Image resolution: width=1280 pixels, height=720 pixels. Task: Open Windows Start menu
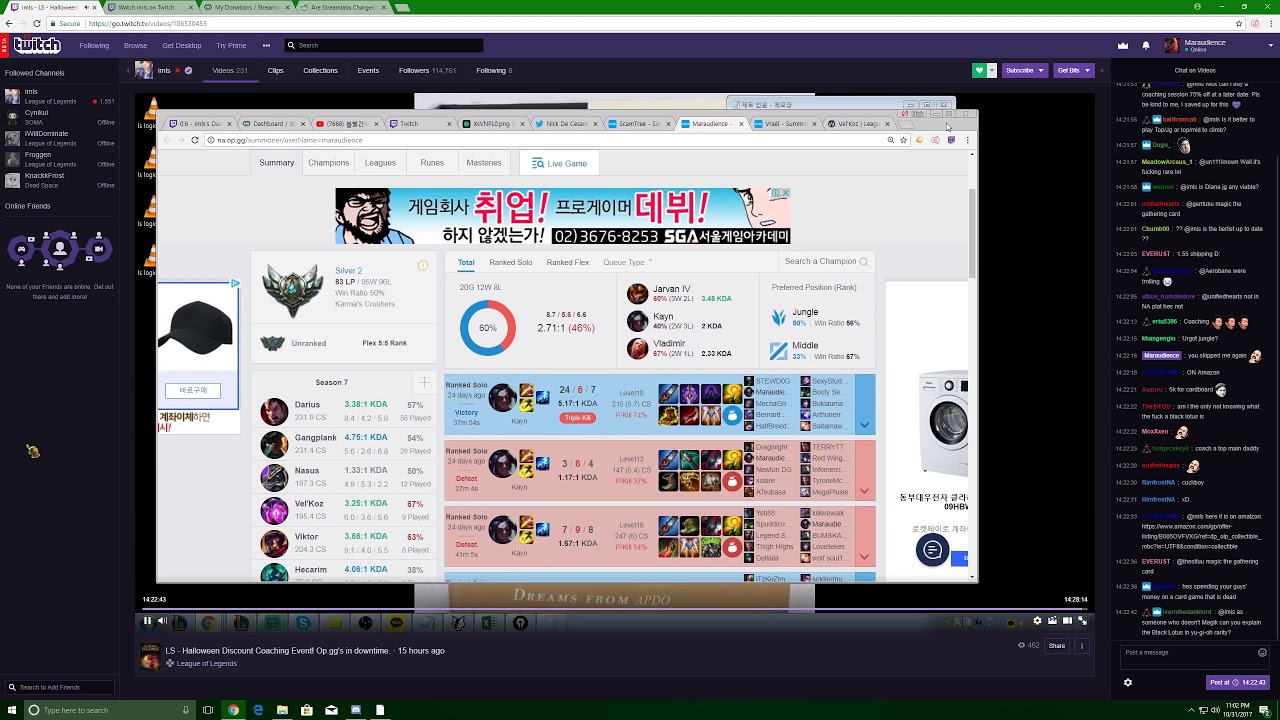click(x=10, y=710)
